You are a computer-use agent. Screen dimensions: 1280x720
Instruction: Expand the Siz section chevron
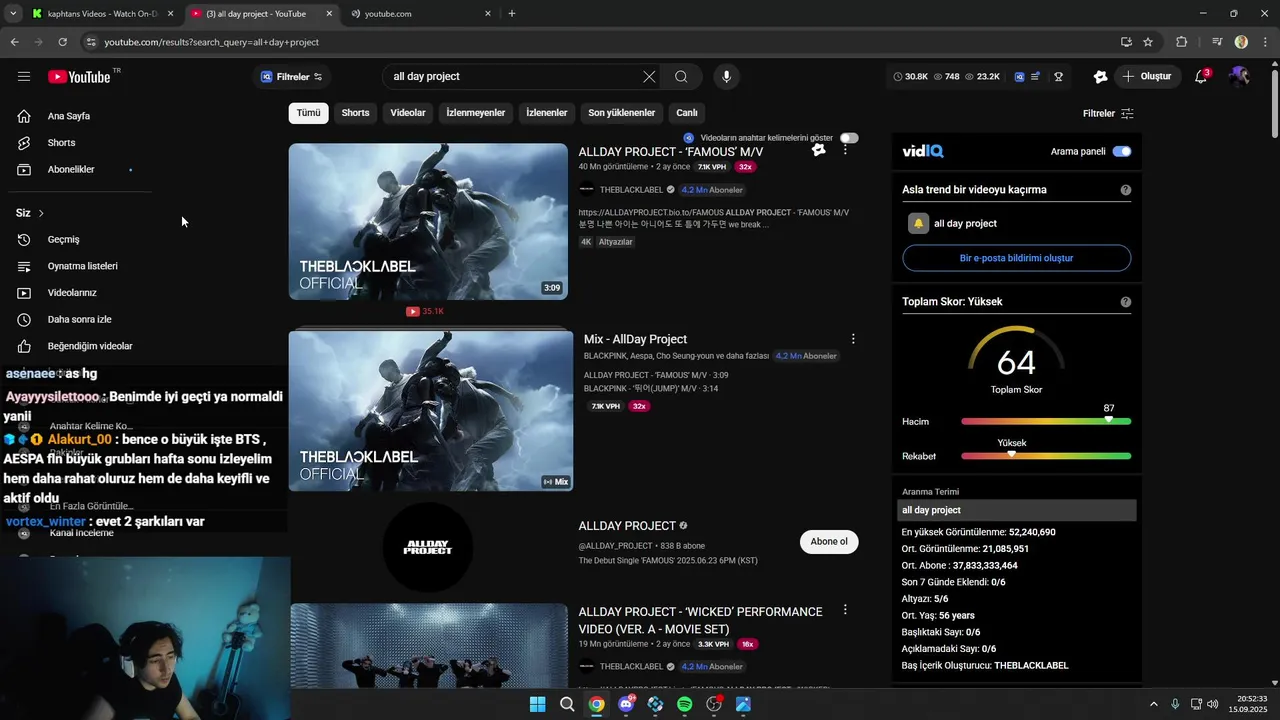pos(41,213)
